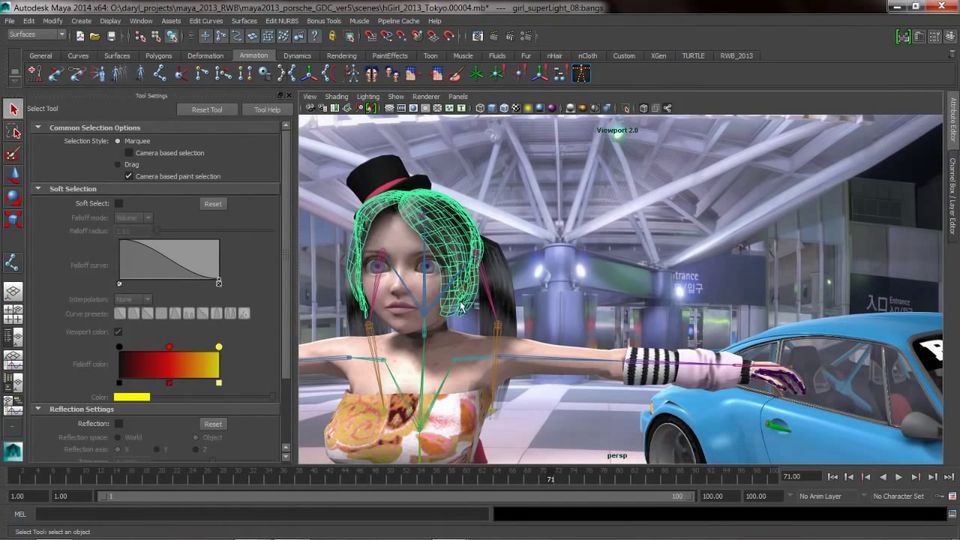This screenshot has width=960, height=540.
Task: Click the Save Scene icon
Action: pos(111,36)
